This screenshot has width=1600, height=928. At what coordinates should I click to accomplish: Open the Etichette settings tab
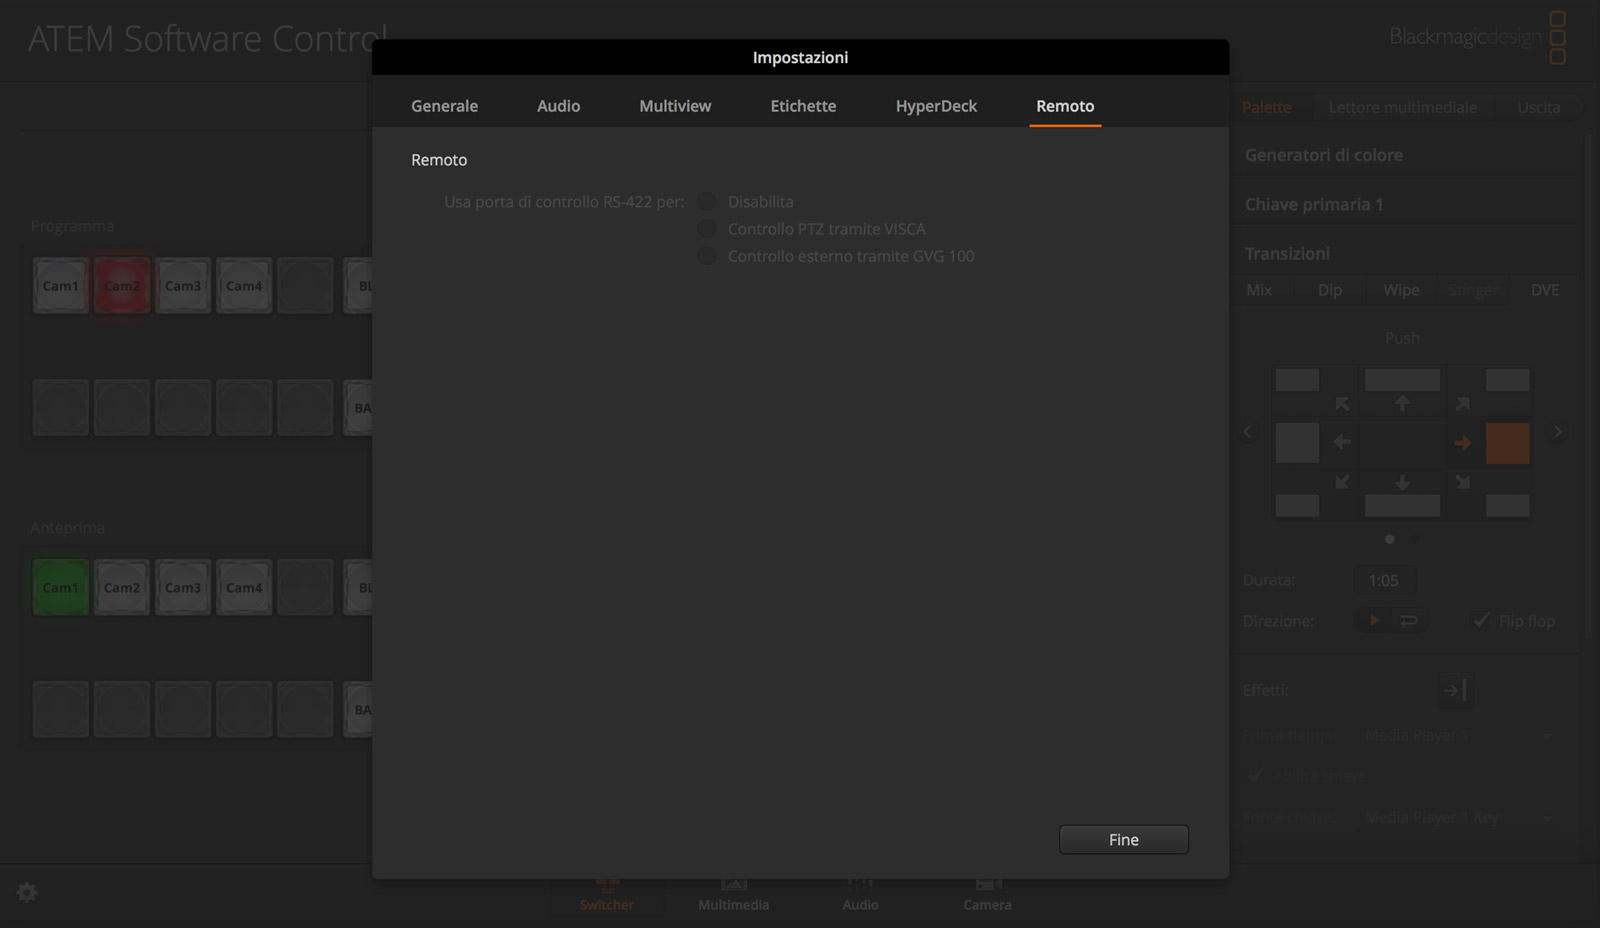pos(802,105)
